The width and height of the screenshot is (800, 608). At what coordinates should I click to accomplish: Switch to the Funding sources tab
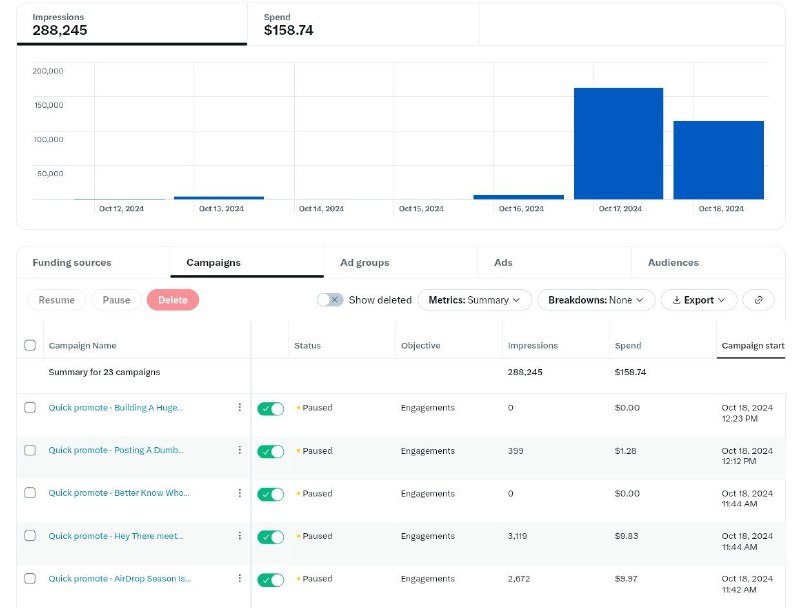click(93, 263)
